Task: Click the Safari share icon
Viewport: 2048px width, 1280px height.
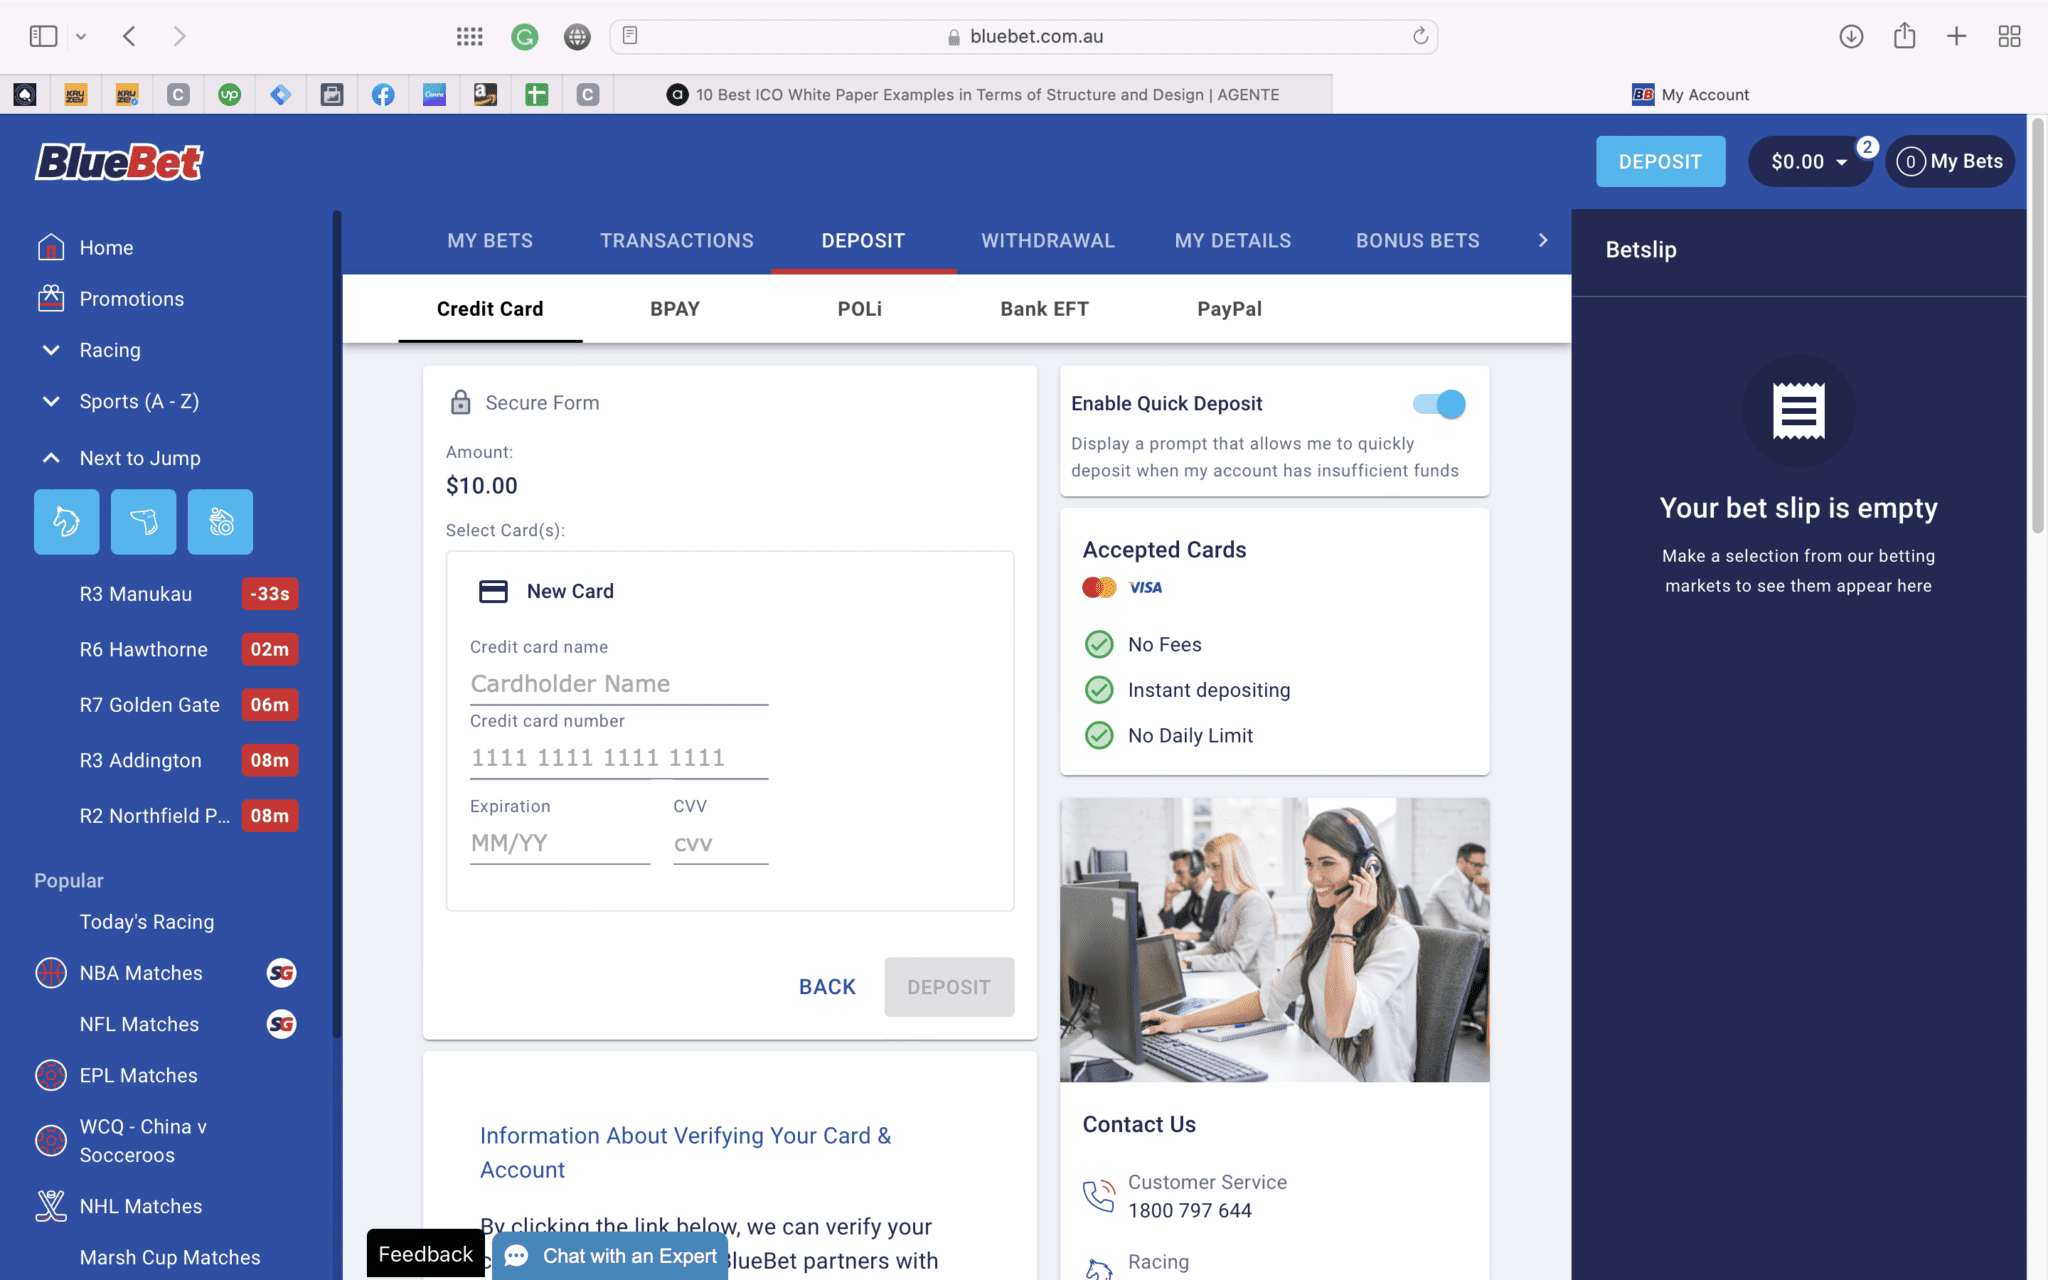Action: 1904,36
